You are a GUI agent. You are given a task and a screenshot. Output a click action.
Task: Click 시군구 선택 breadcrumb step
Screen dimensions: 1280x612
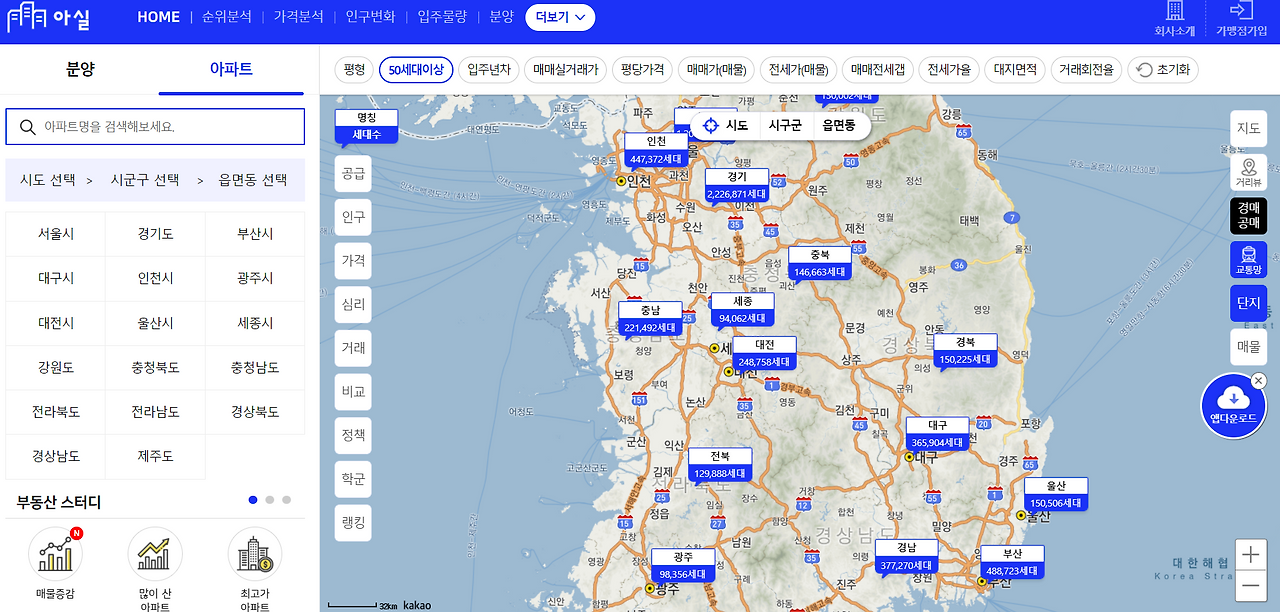tap(145, 180)
